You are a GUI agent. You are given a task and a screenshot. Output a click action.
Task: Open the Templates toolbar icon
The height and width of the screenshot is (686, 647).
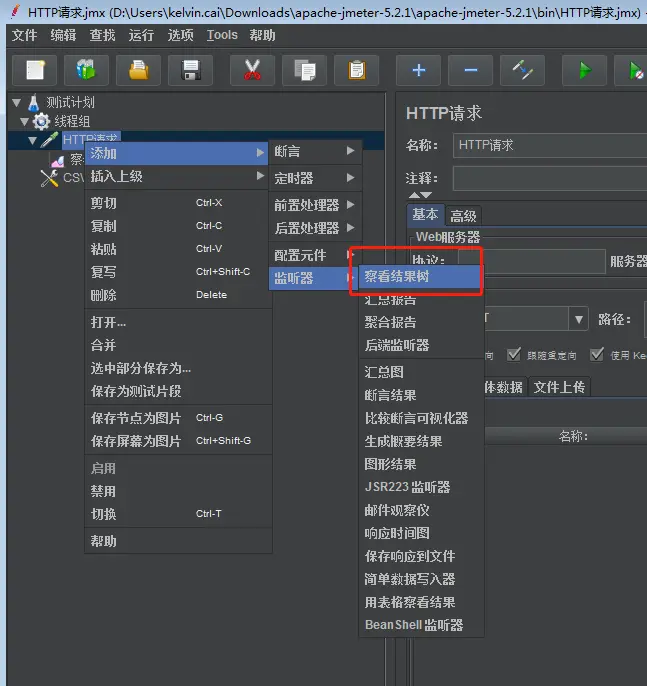coord(86,70)
